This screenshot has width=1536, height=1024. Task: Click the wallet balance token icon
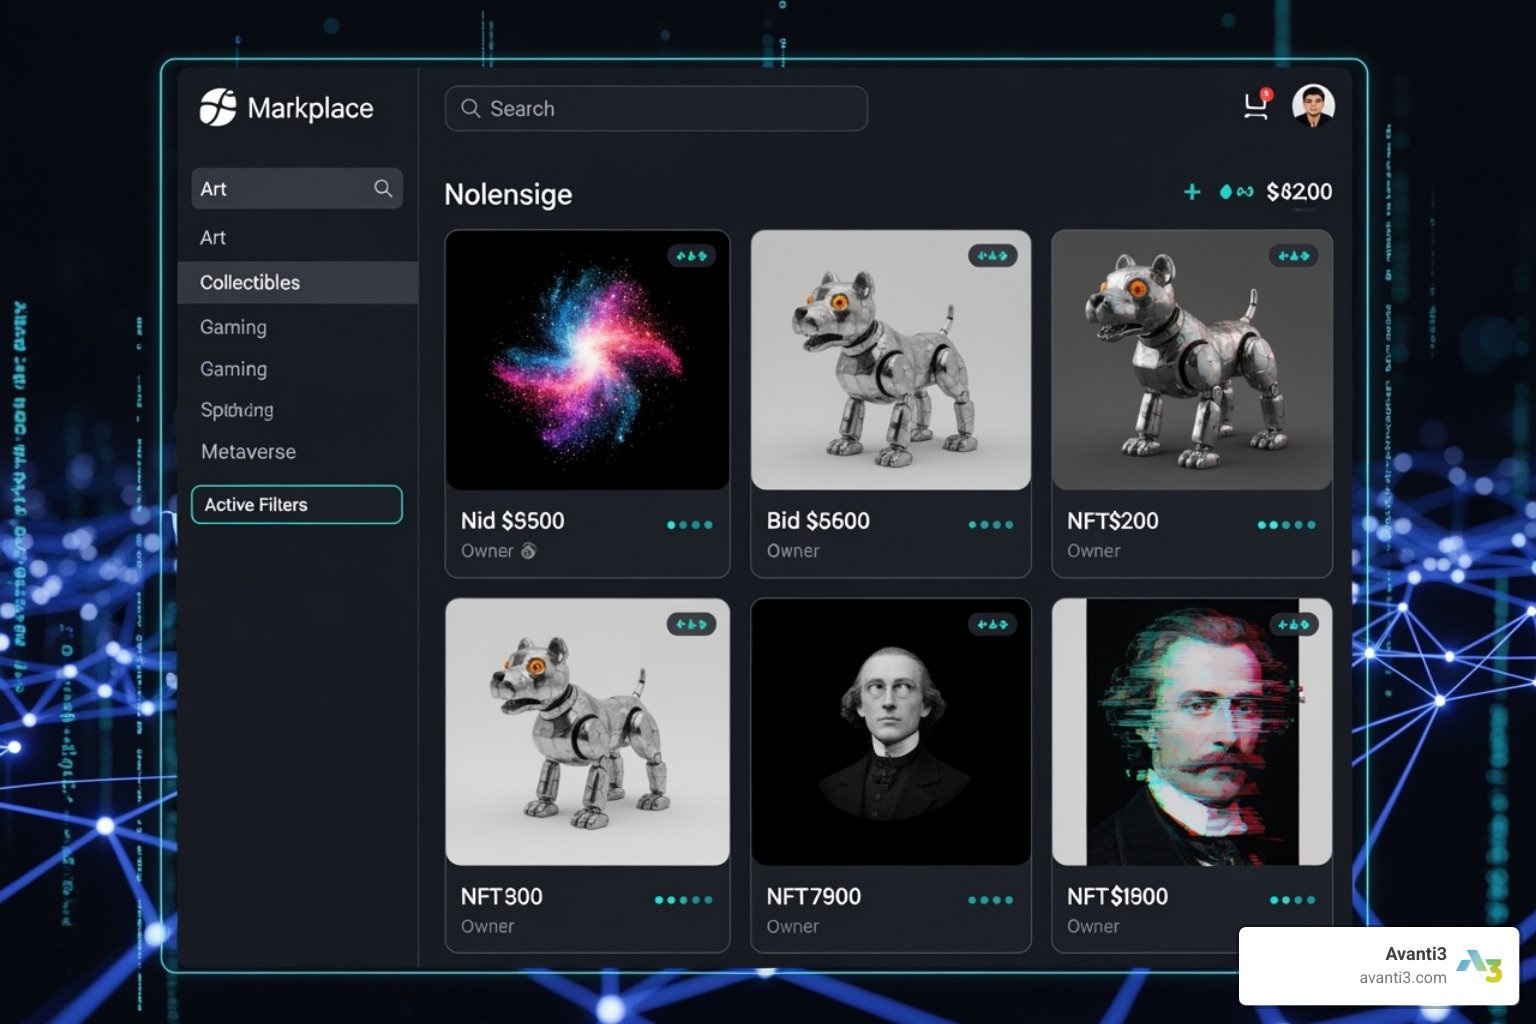click(1236, 191)
